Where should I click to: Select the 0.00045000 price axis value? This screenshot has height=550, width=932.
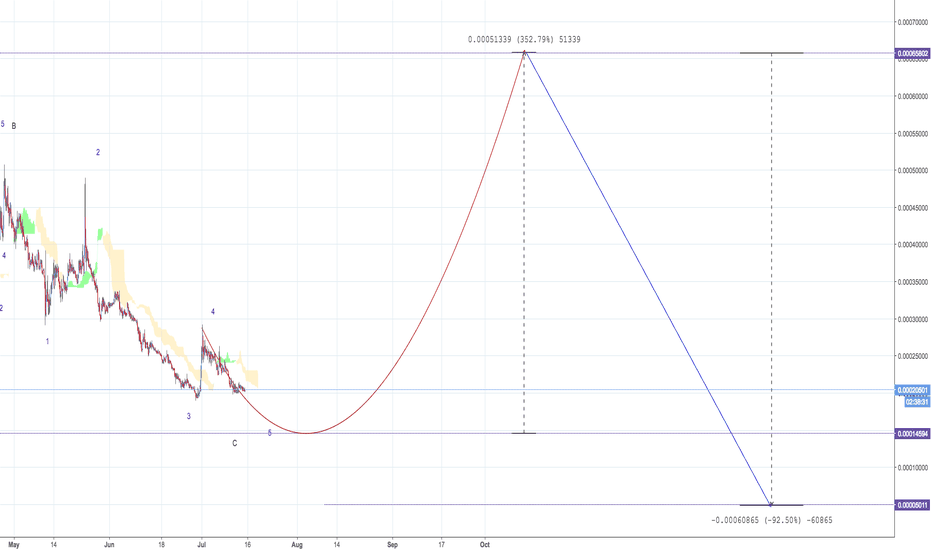click(912, 208)
